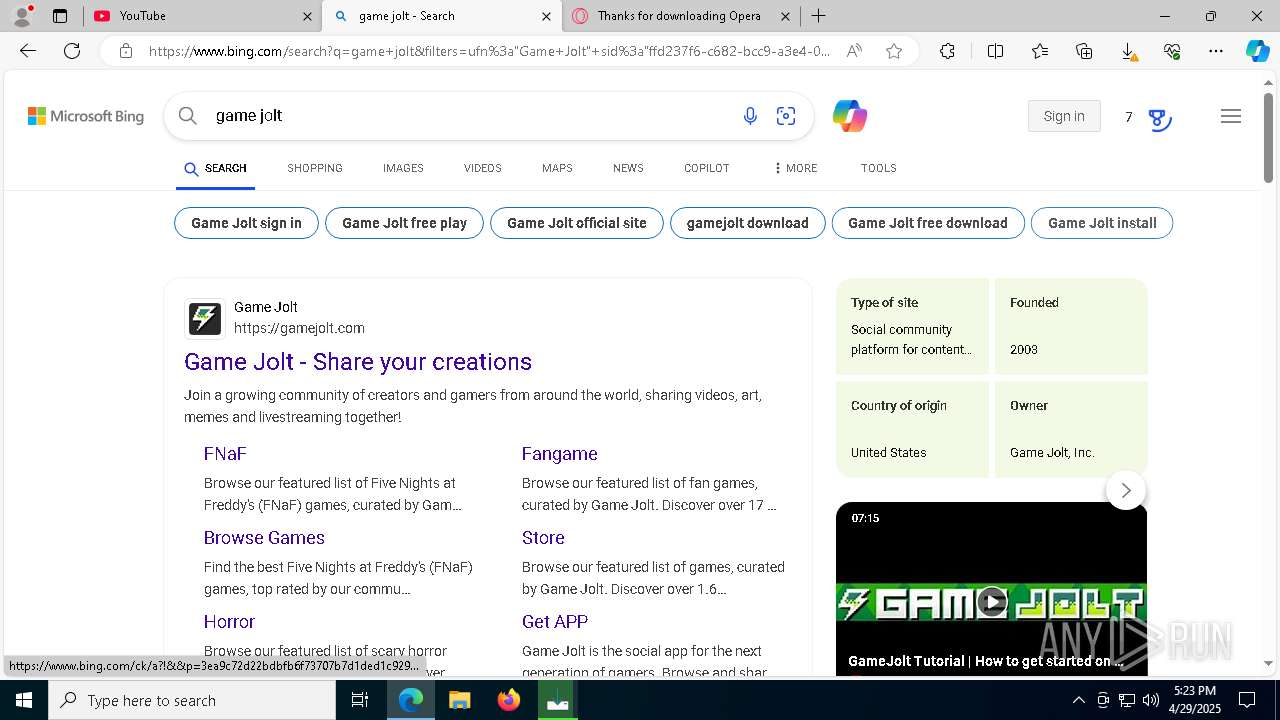Viewport: 1280px width, 720px height.
Task: View site information lock icon
Action: coord(126,51)
